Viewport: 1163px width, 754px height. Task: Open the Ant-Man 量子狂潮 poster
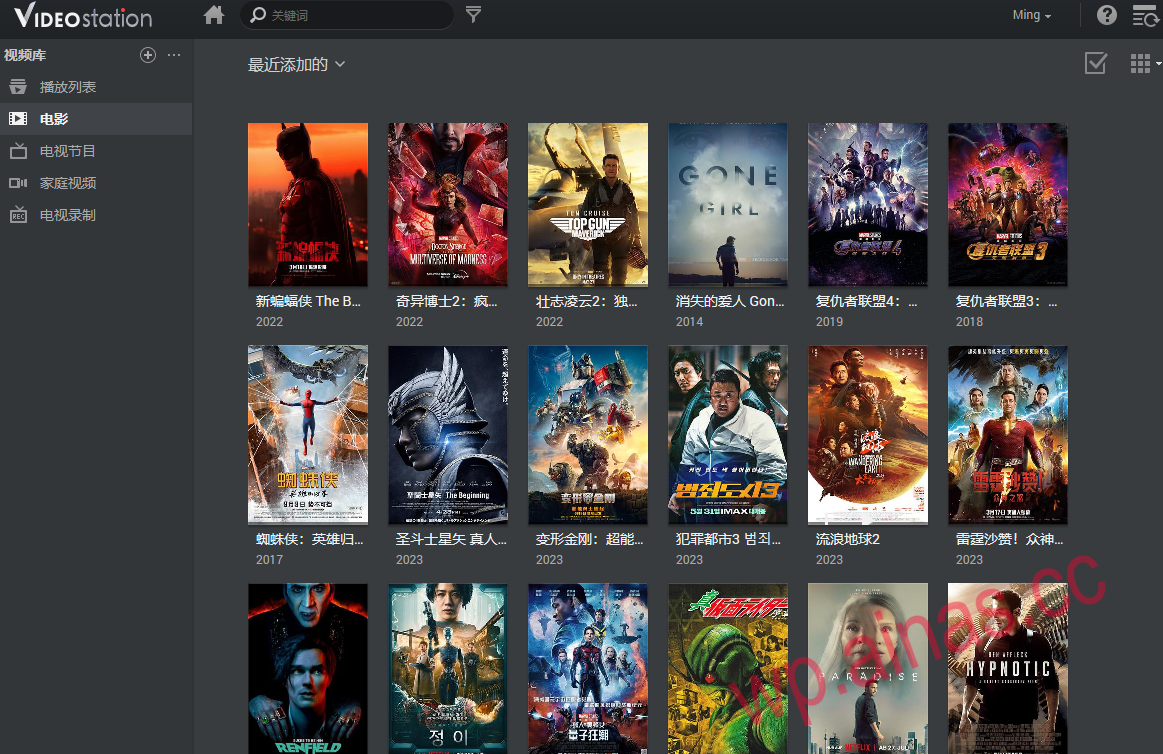pos(587,669)
